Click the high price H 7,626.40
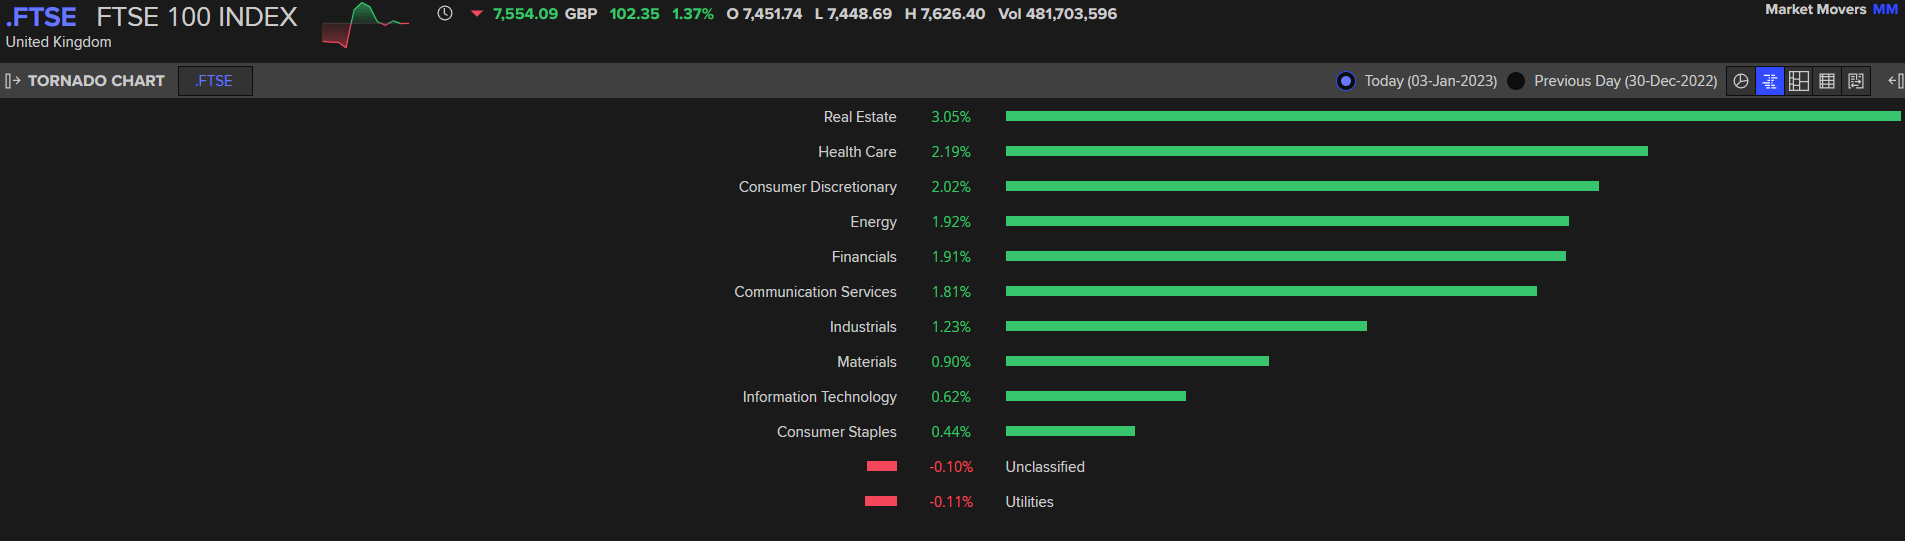The image size is (1905, 541). pos(945,14)
